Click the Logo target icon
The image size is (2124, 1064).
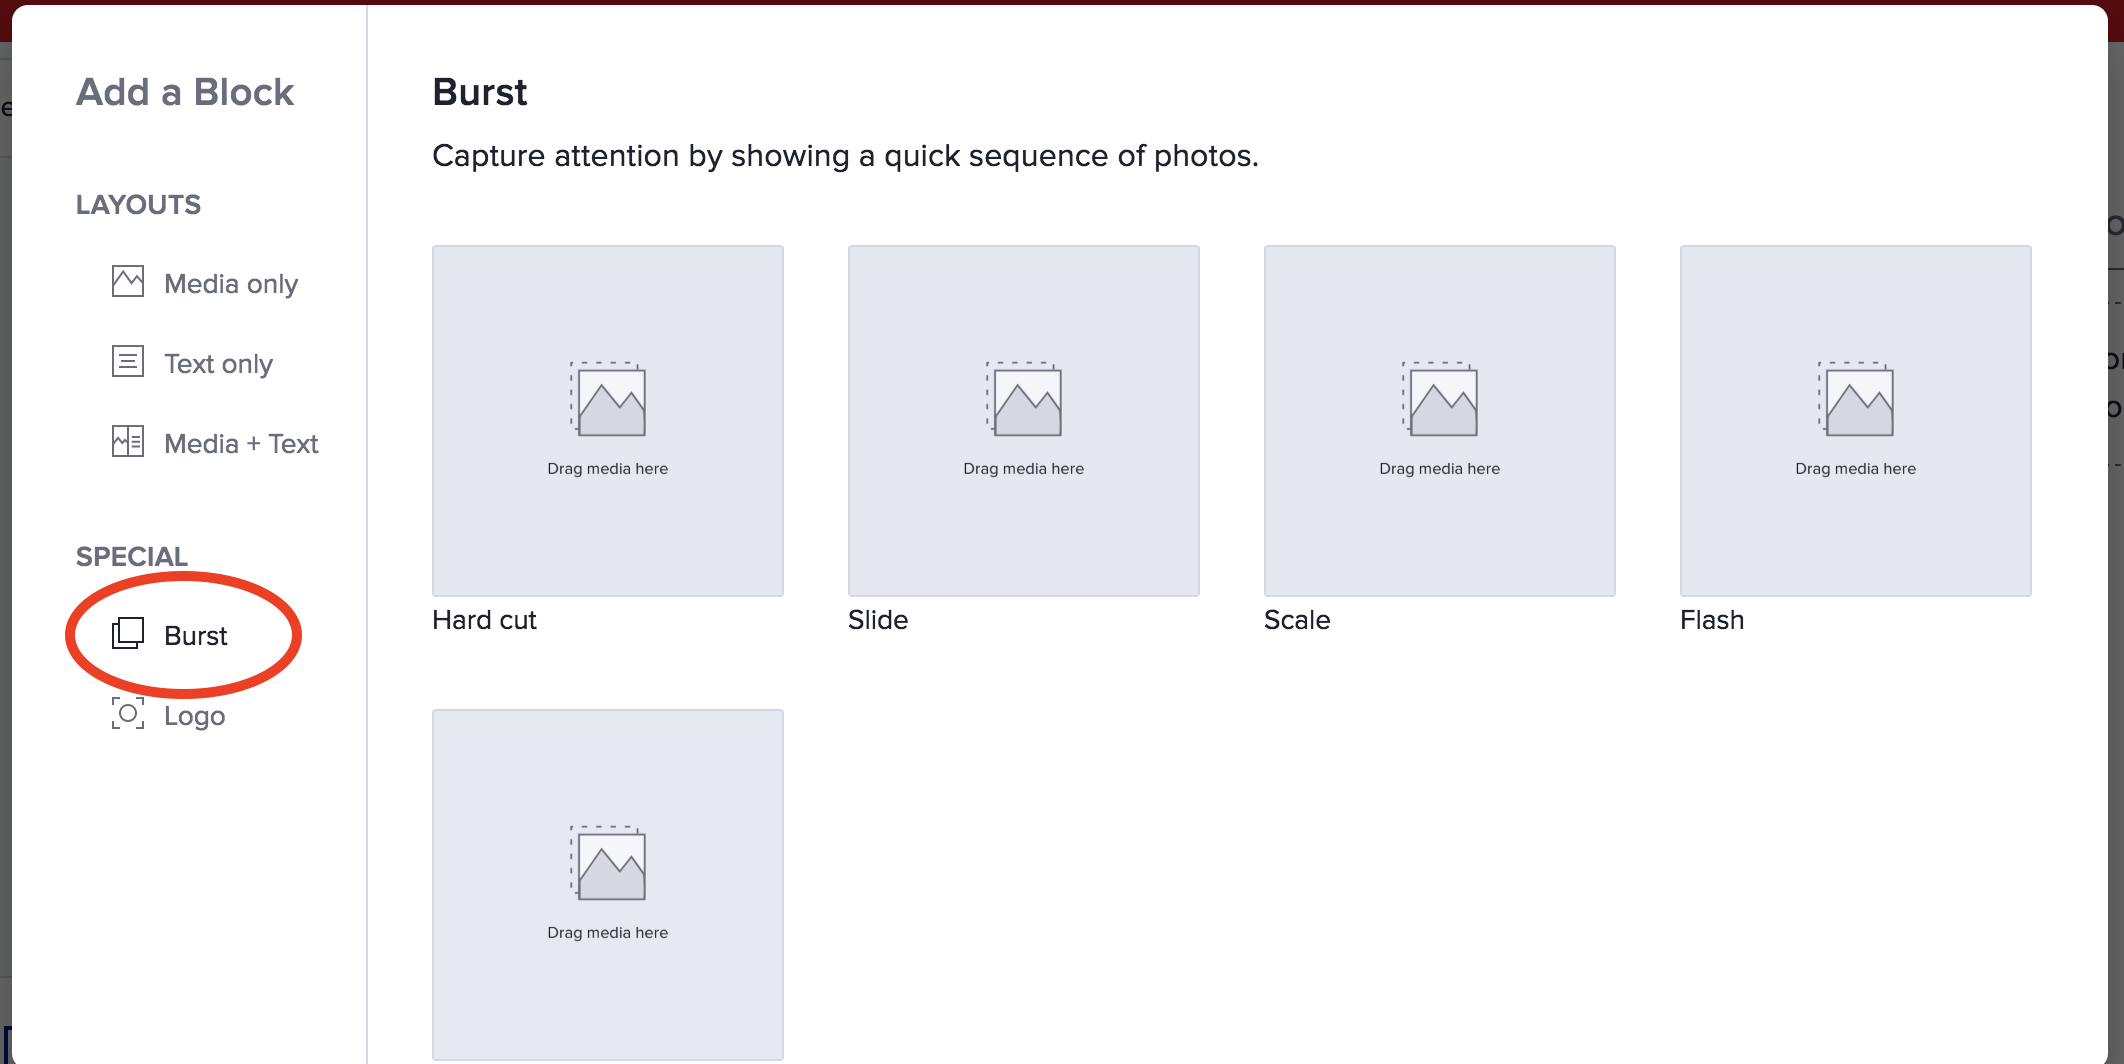coord(128,713)
